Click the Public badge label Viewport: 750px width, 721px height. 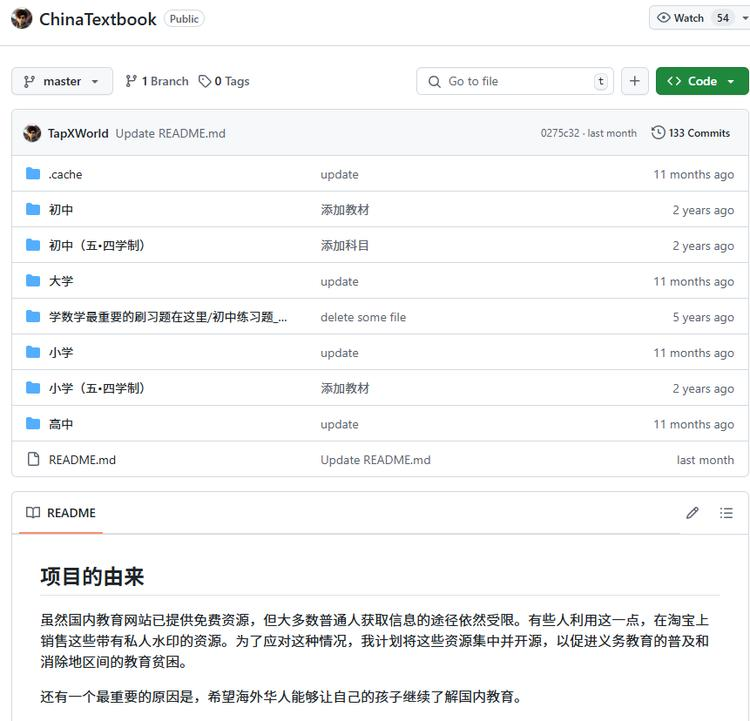[184, 19]
